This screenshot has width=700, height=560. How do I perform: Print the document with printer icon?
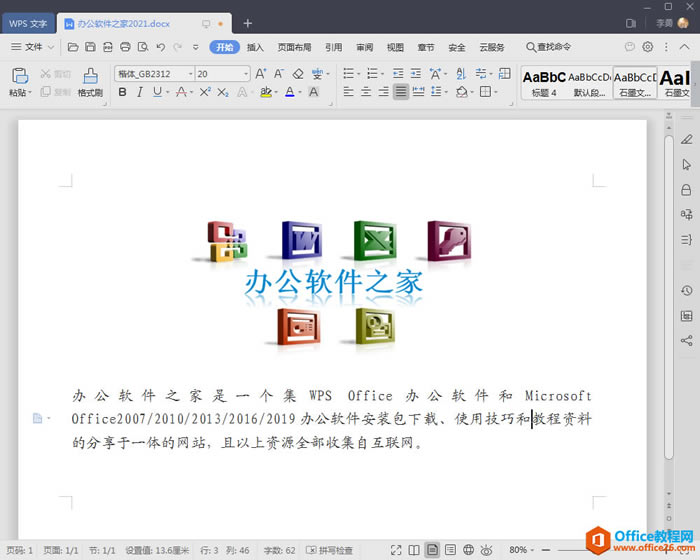125,47
